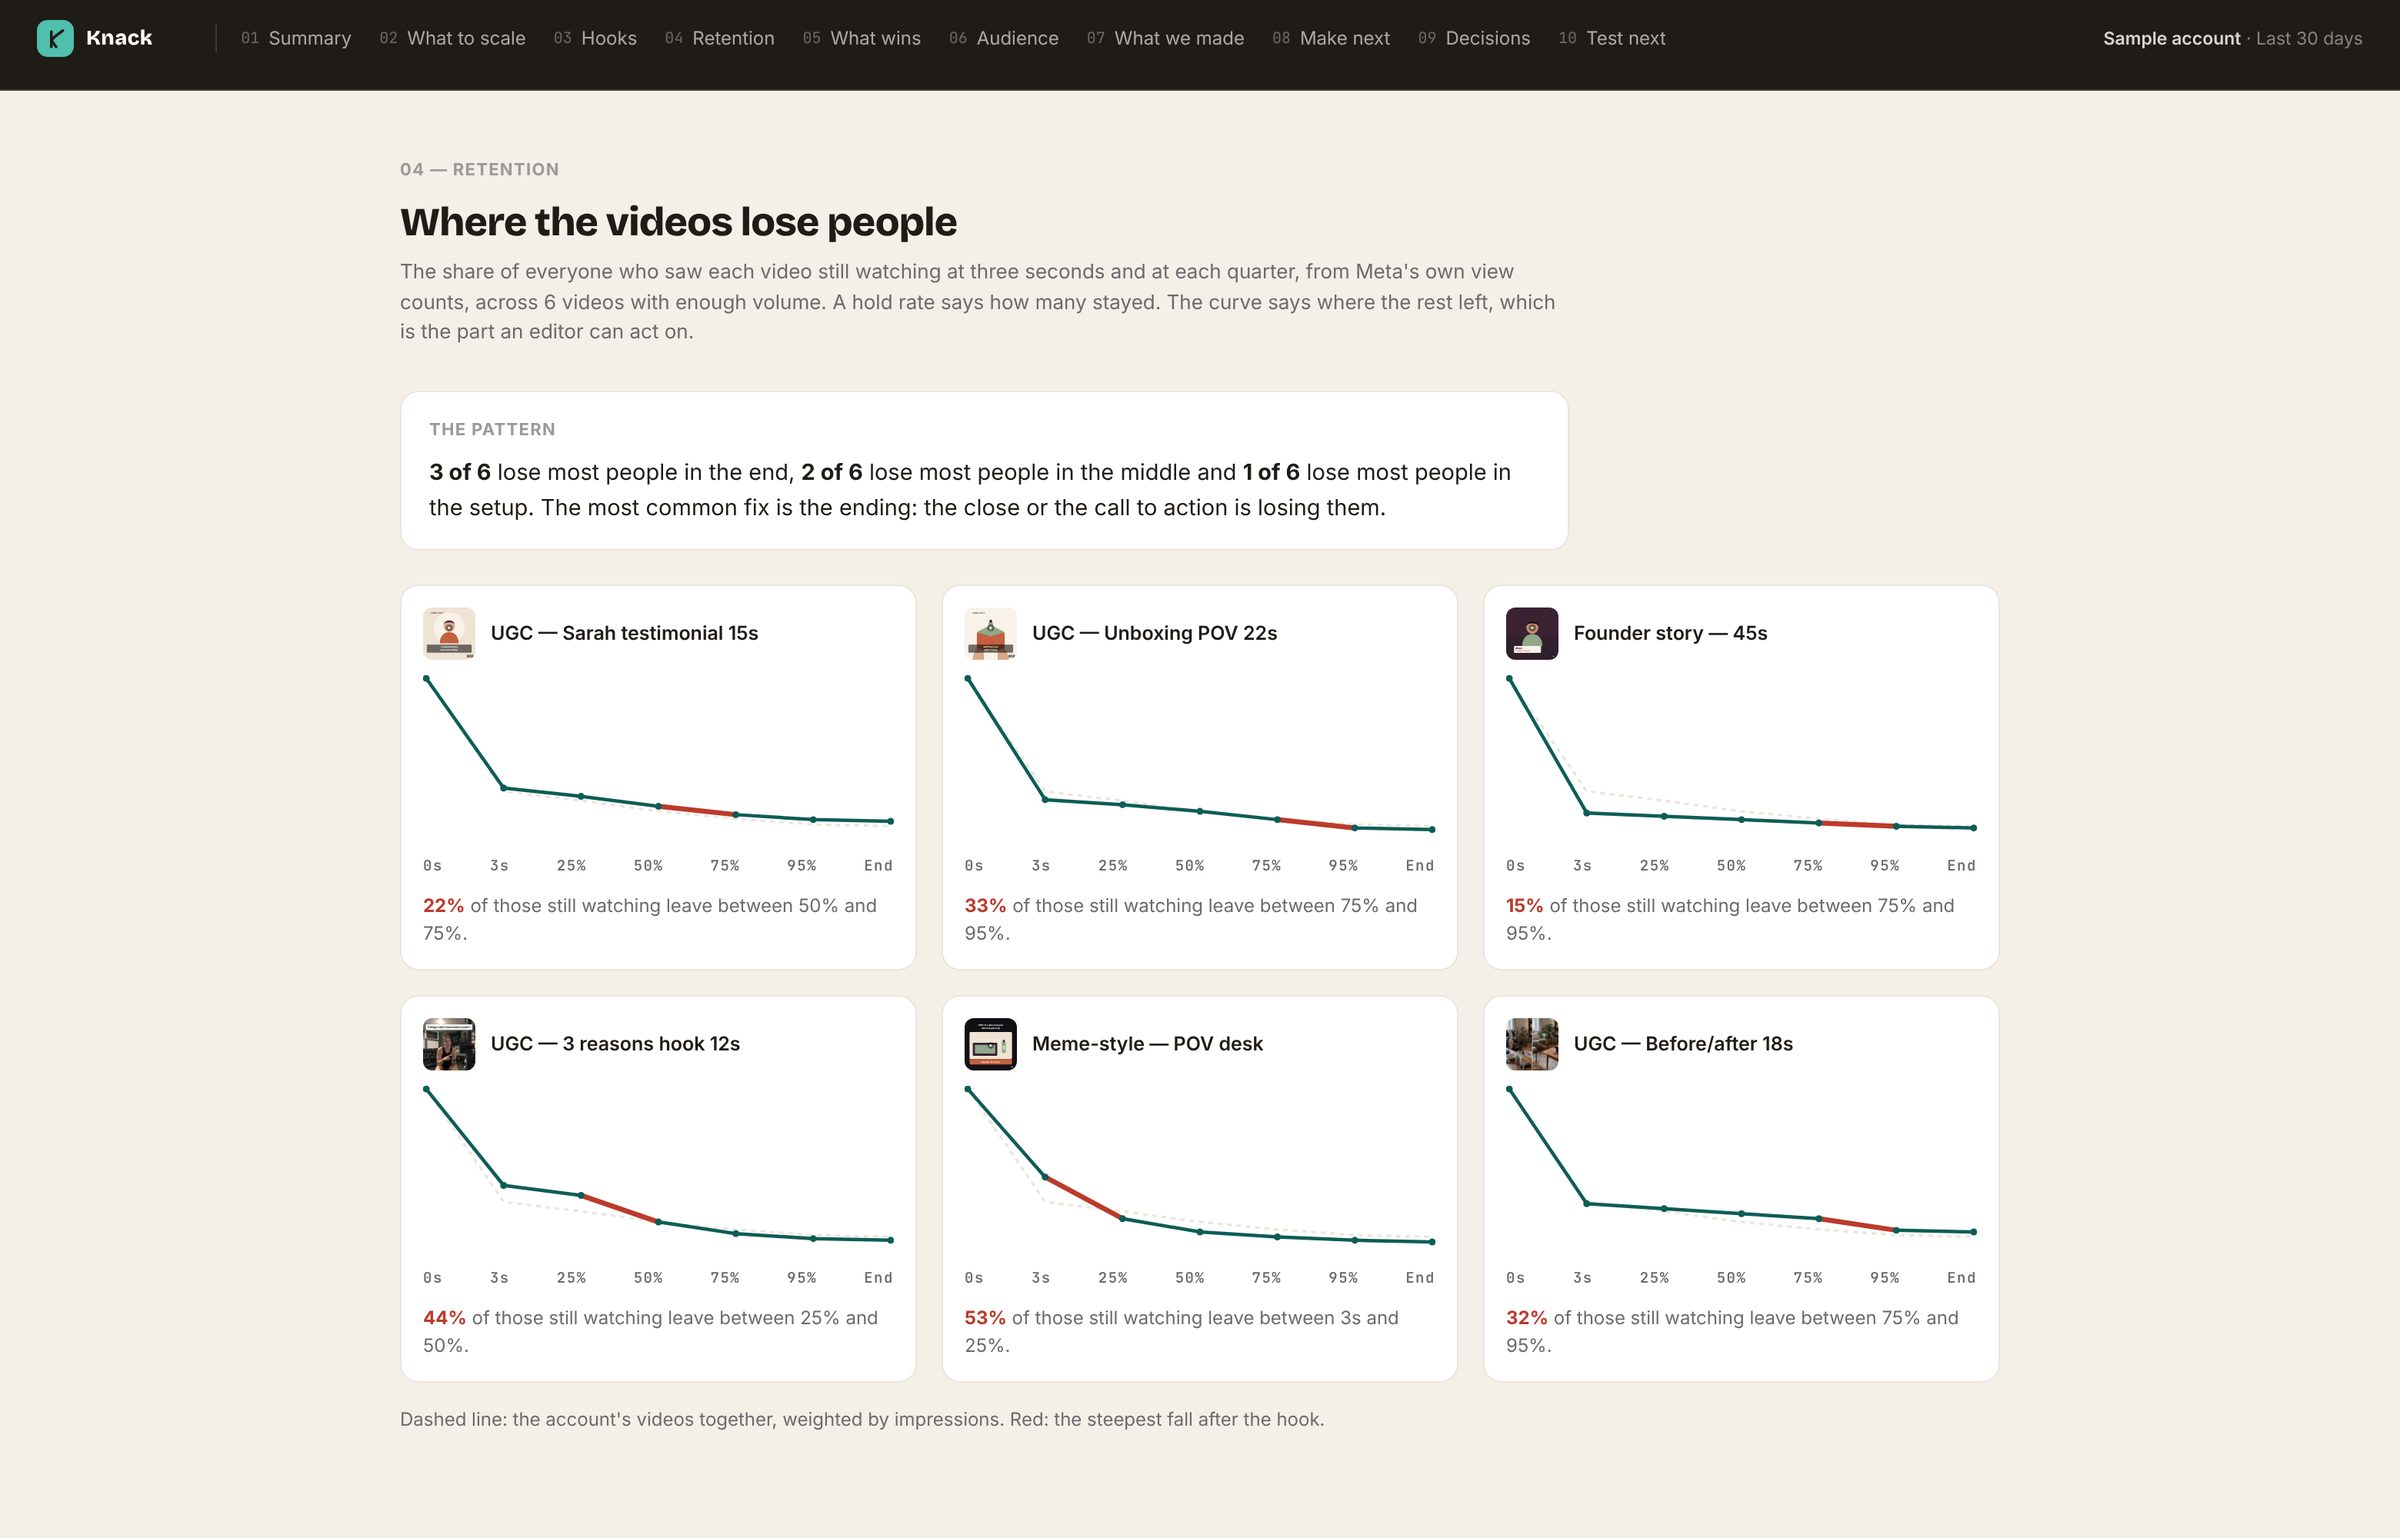Go to 07 What we made

pos(1165,38)
